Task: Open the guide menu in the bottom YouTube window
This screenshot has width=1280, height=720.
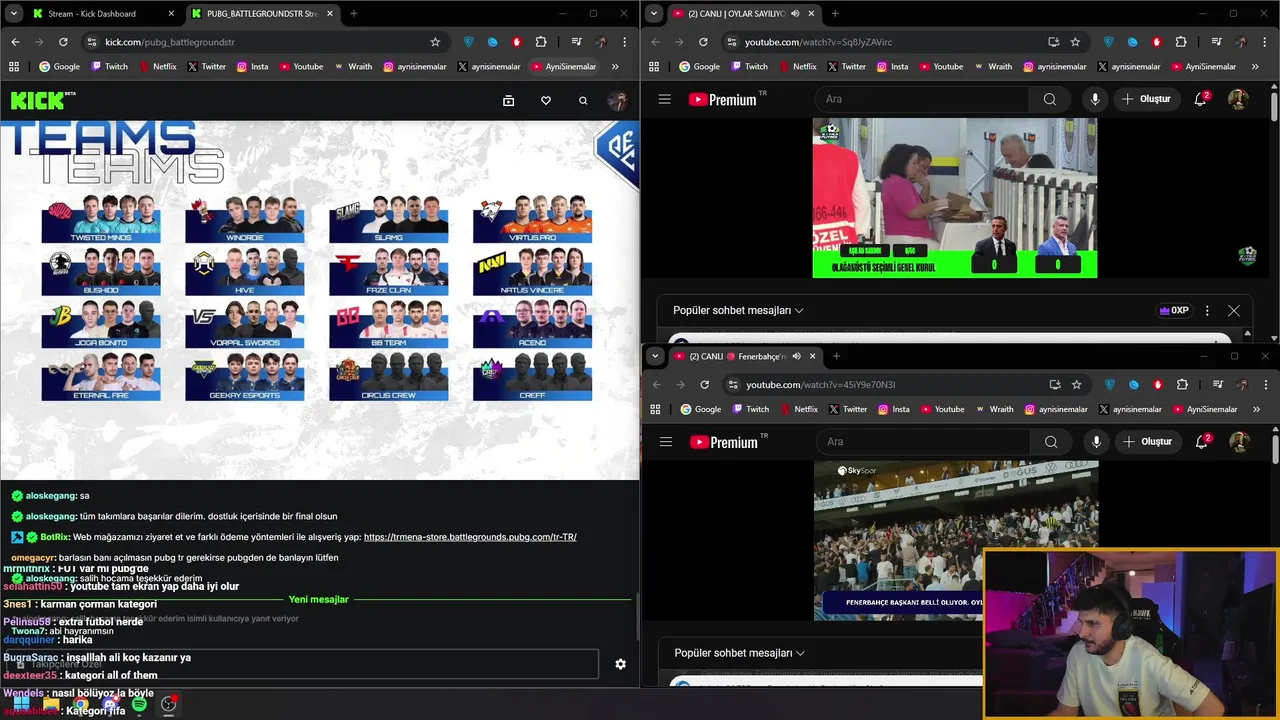Action: (666, 441)
